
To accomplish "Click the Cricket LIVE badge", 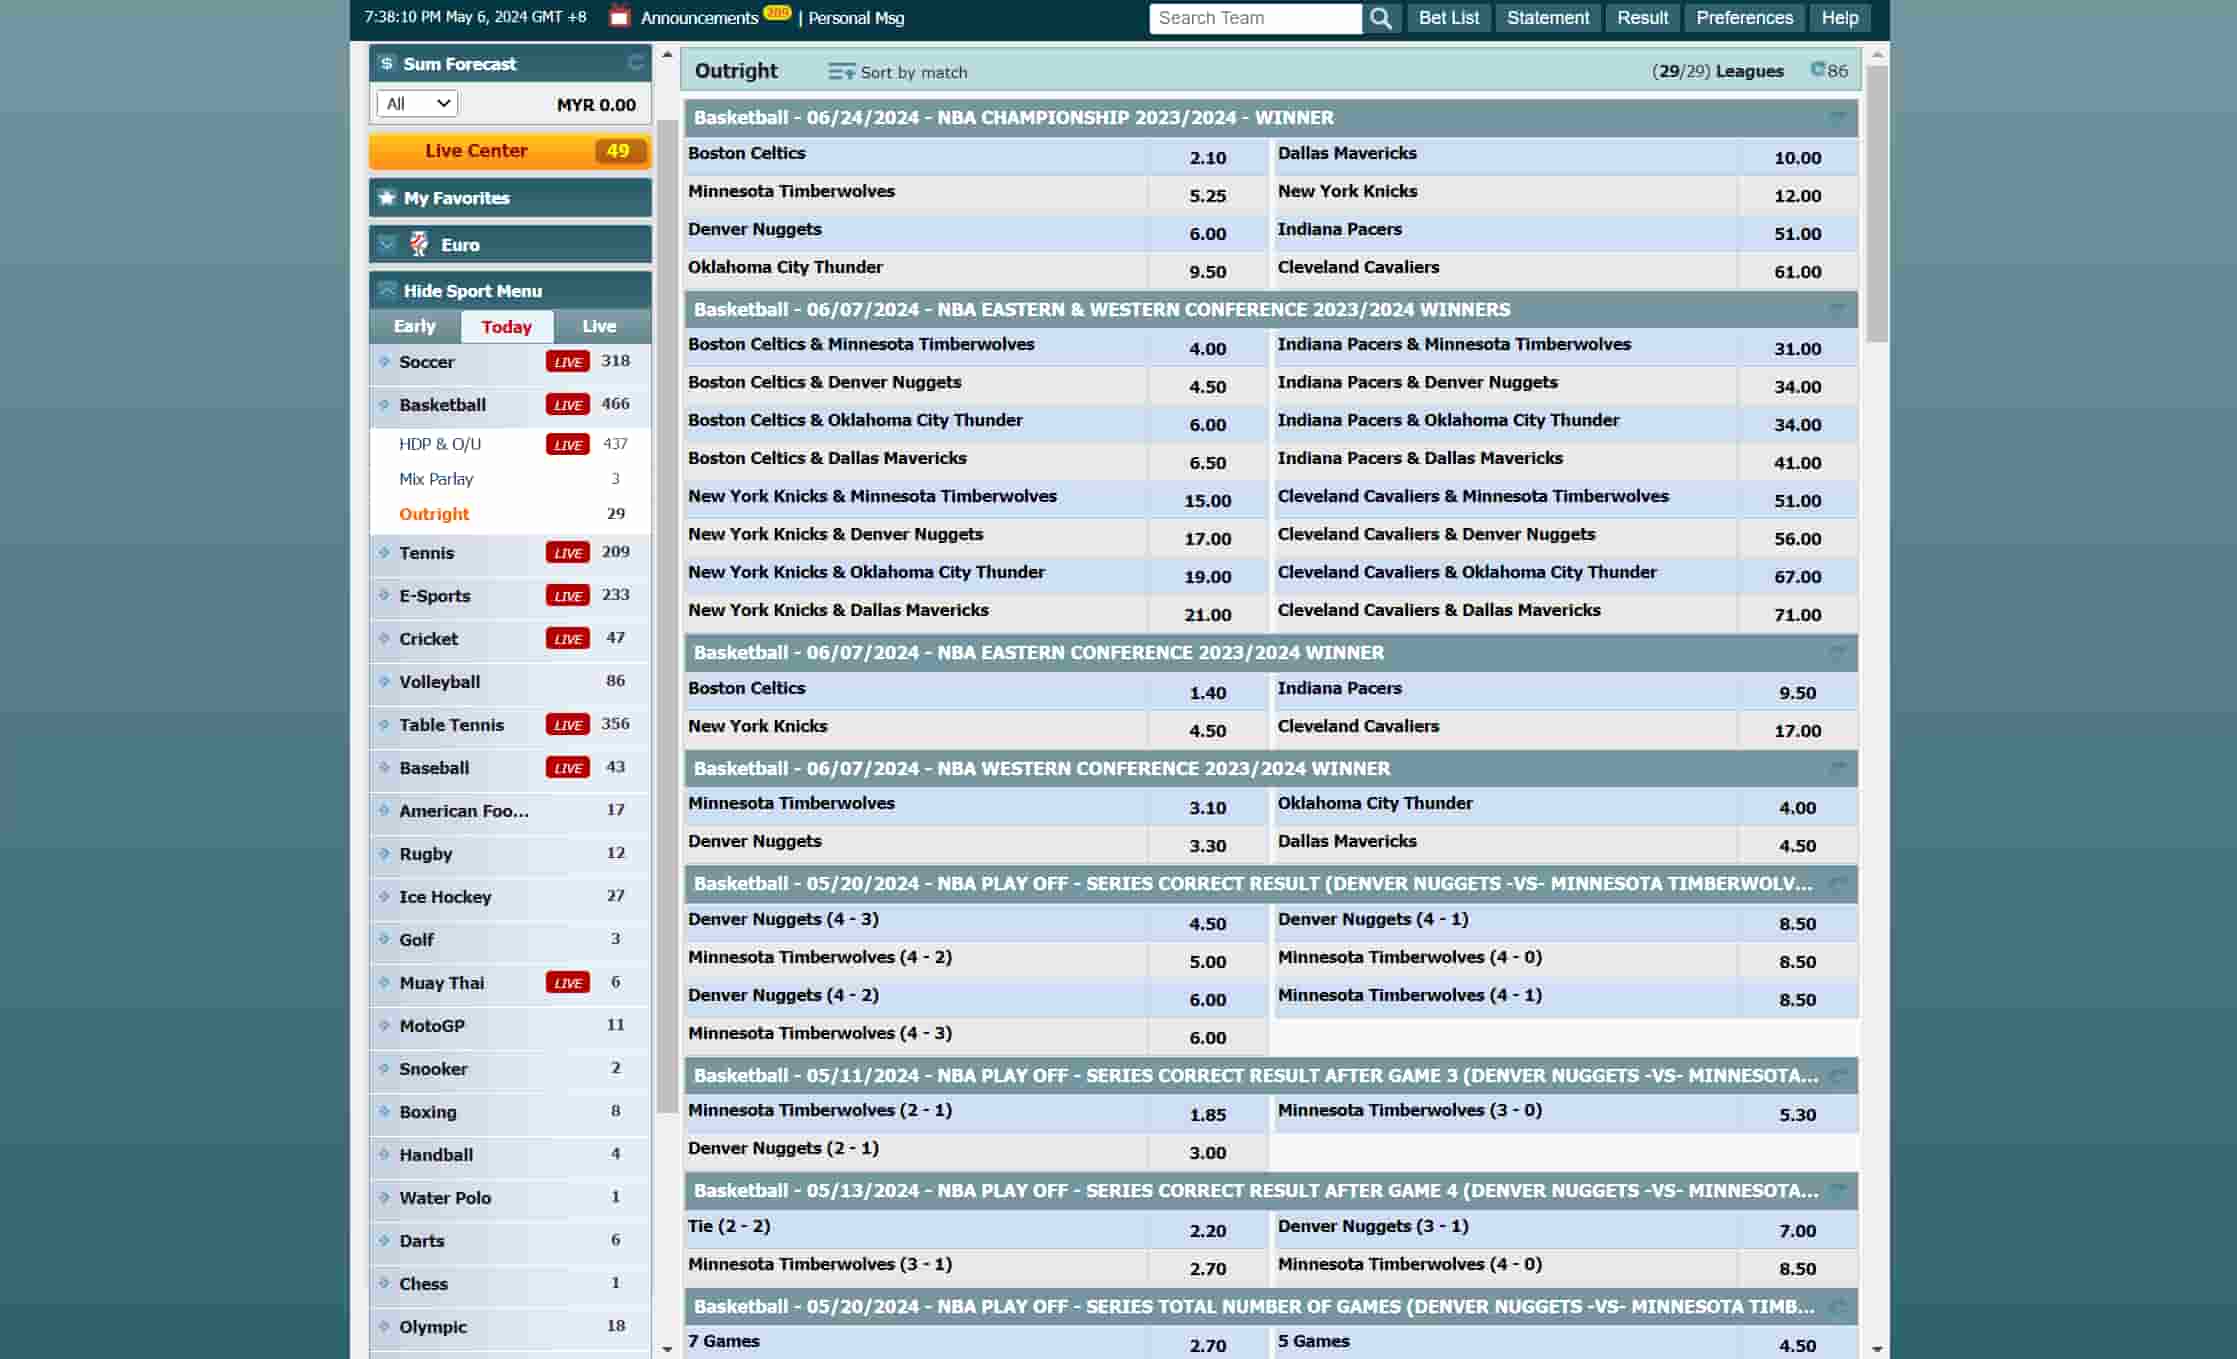I will (x=568, y=638).
